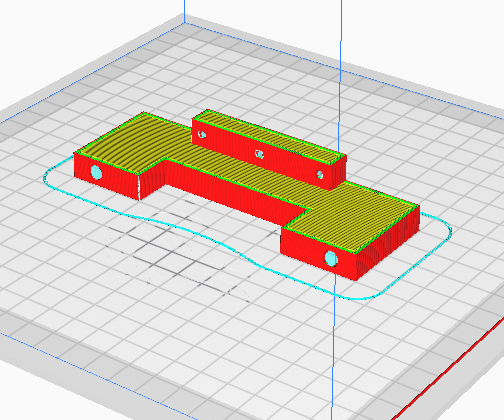The height and width of the screenshot is (420, 504).
Task: Select the top surface of the raised rail
Action: 269,137
